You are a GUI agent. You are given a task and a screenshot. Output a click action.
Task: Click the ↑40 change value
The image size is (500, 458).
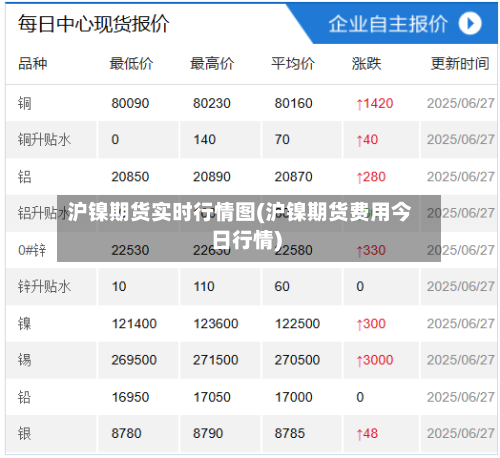pos(367,140)
